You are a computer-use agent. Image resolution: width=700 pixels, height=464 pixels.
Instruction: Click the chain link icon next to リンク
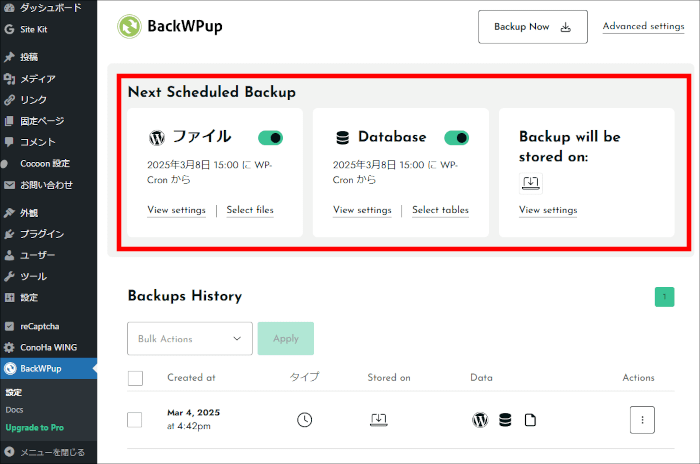click(x=9, y=100)
